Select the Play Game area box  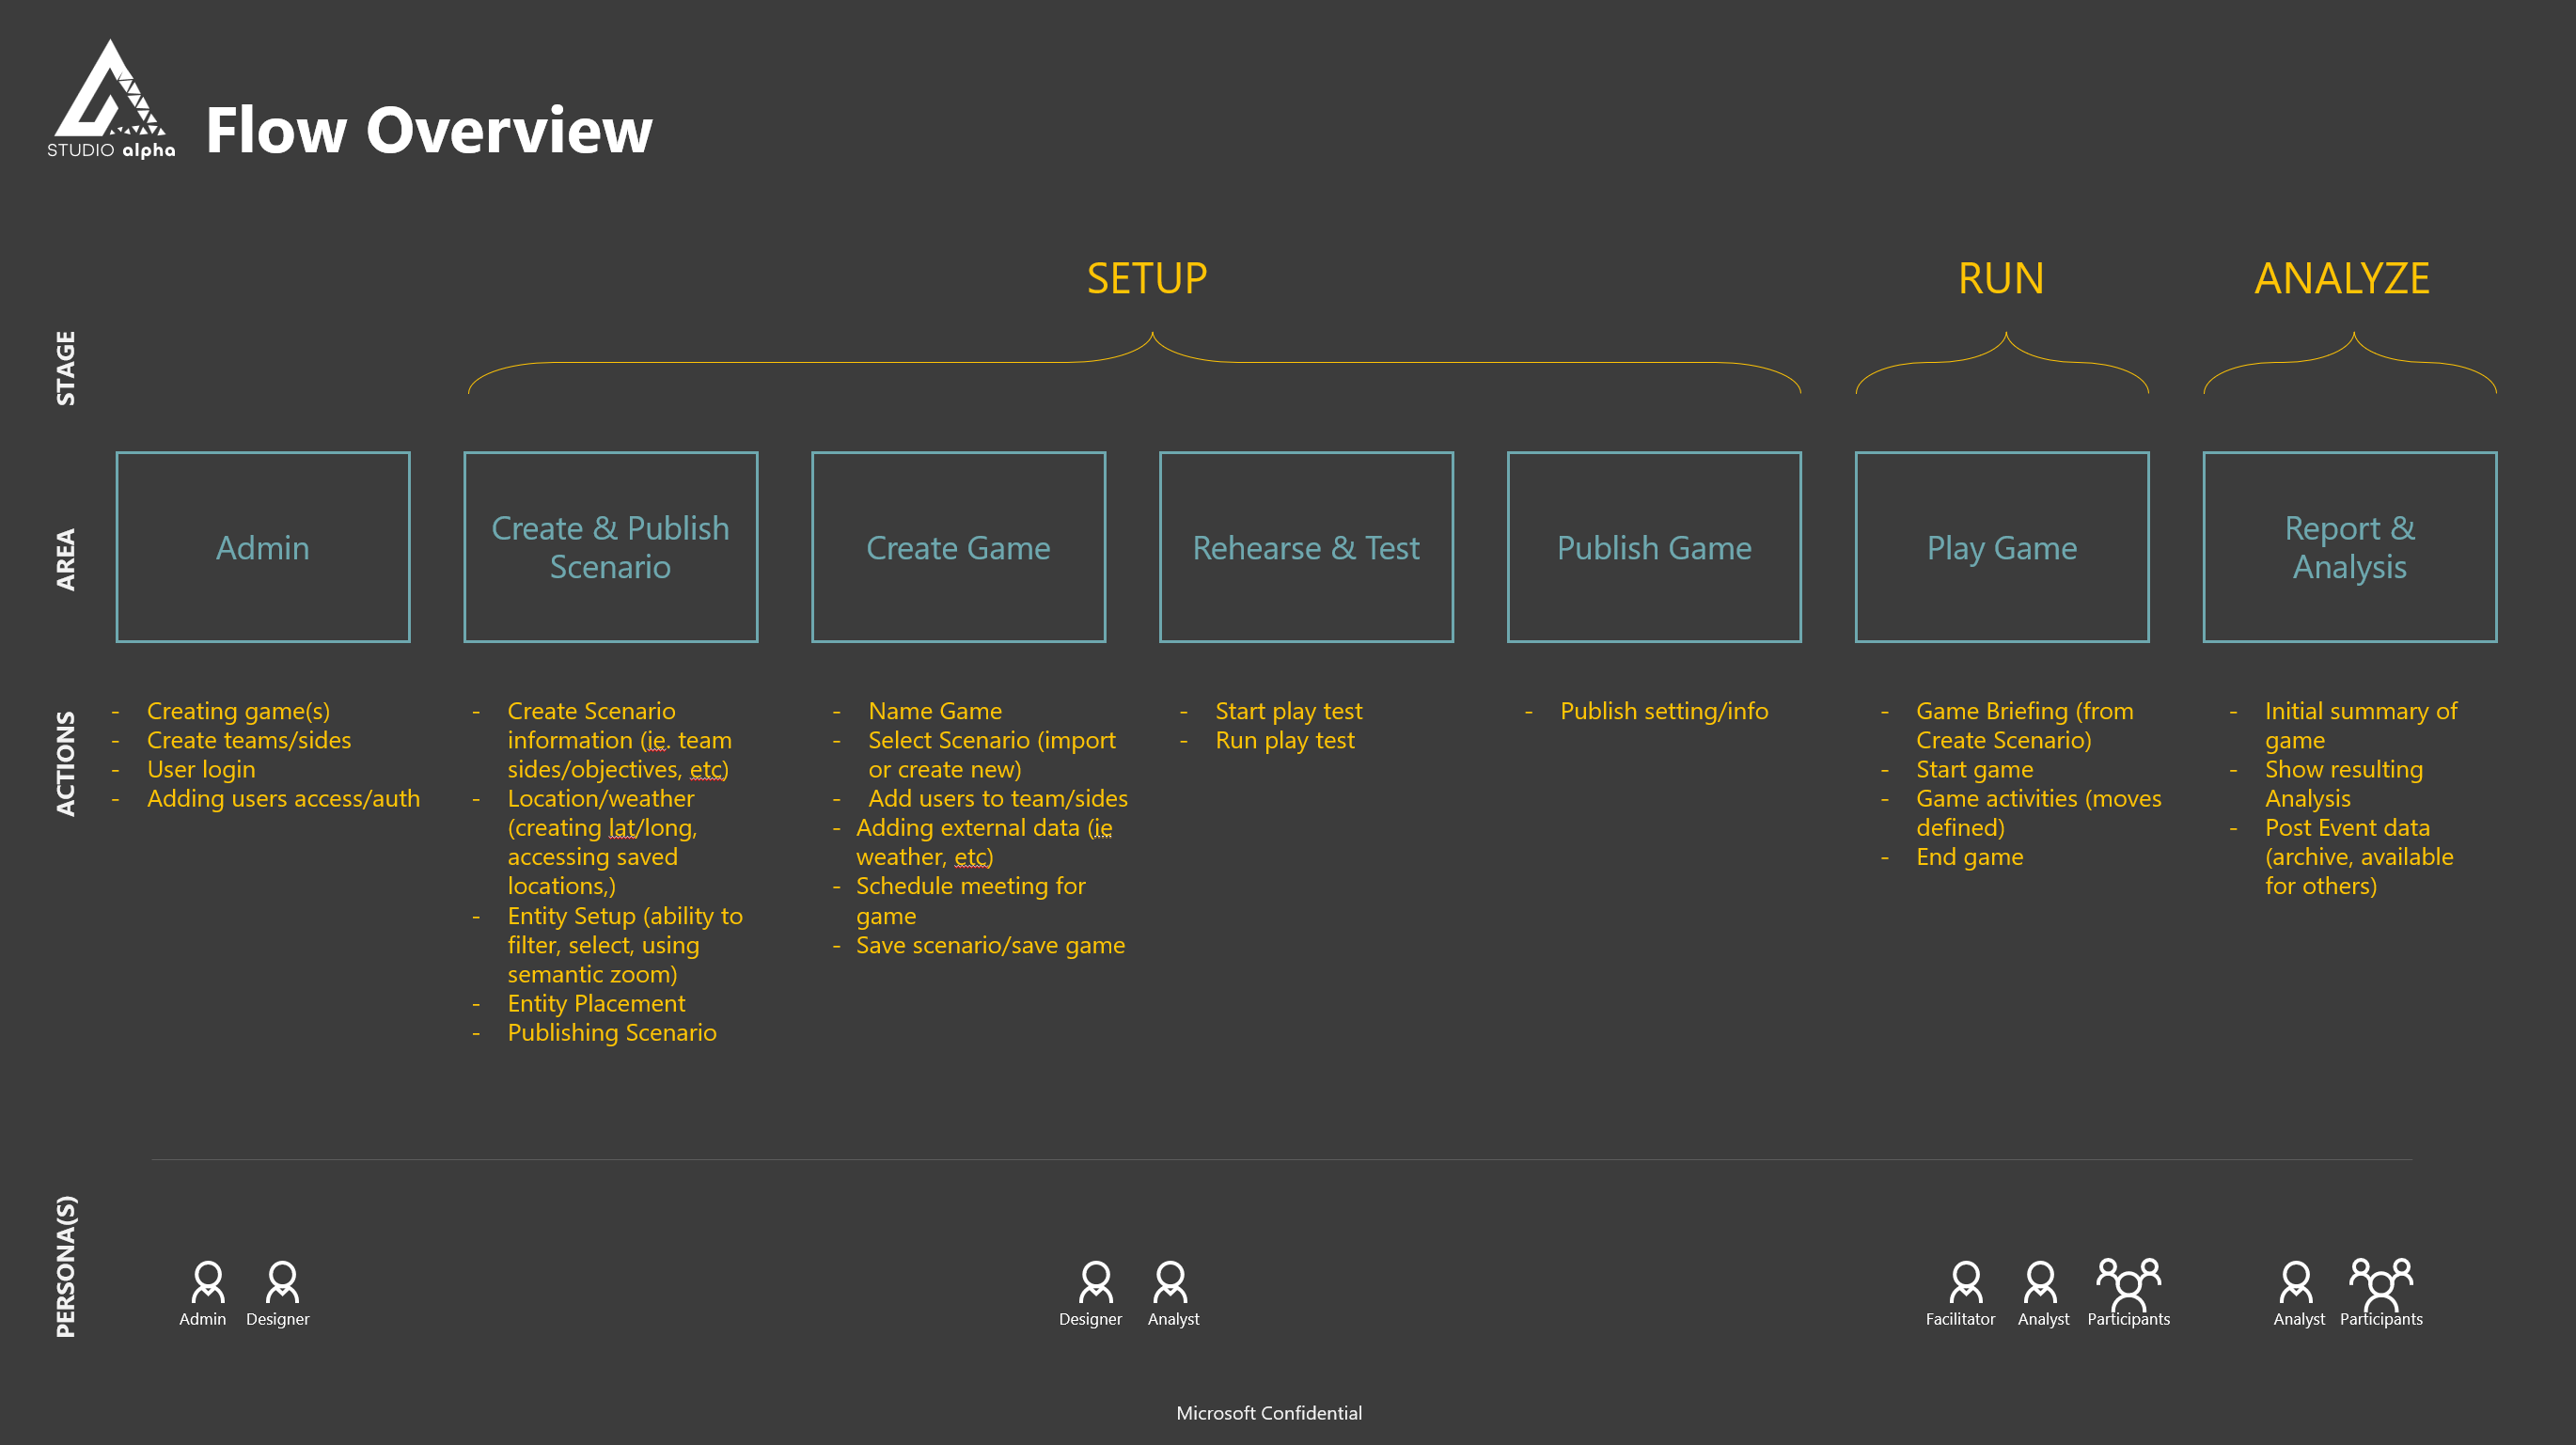pos(2003,547)
